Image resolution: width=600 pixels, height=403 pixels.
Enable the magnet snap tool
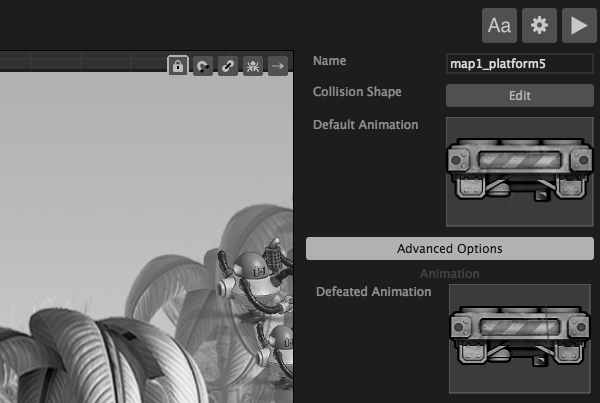(203, 66)
